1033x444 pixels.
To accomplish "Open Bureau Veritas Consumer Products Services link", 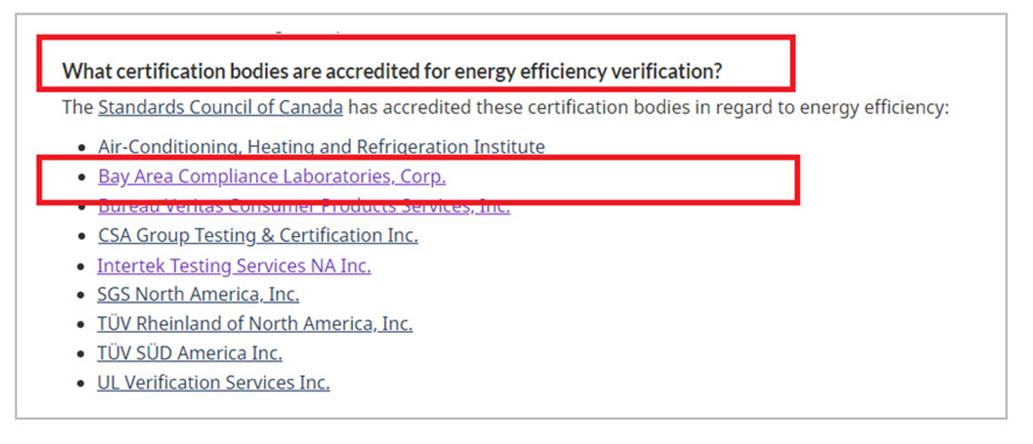I will tap(304, 207).
